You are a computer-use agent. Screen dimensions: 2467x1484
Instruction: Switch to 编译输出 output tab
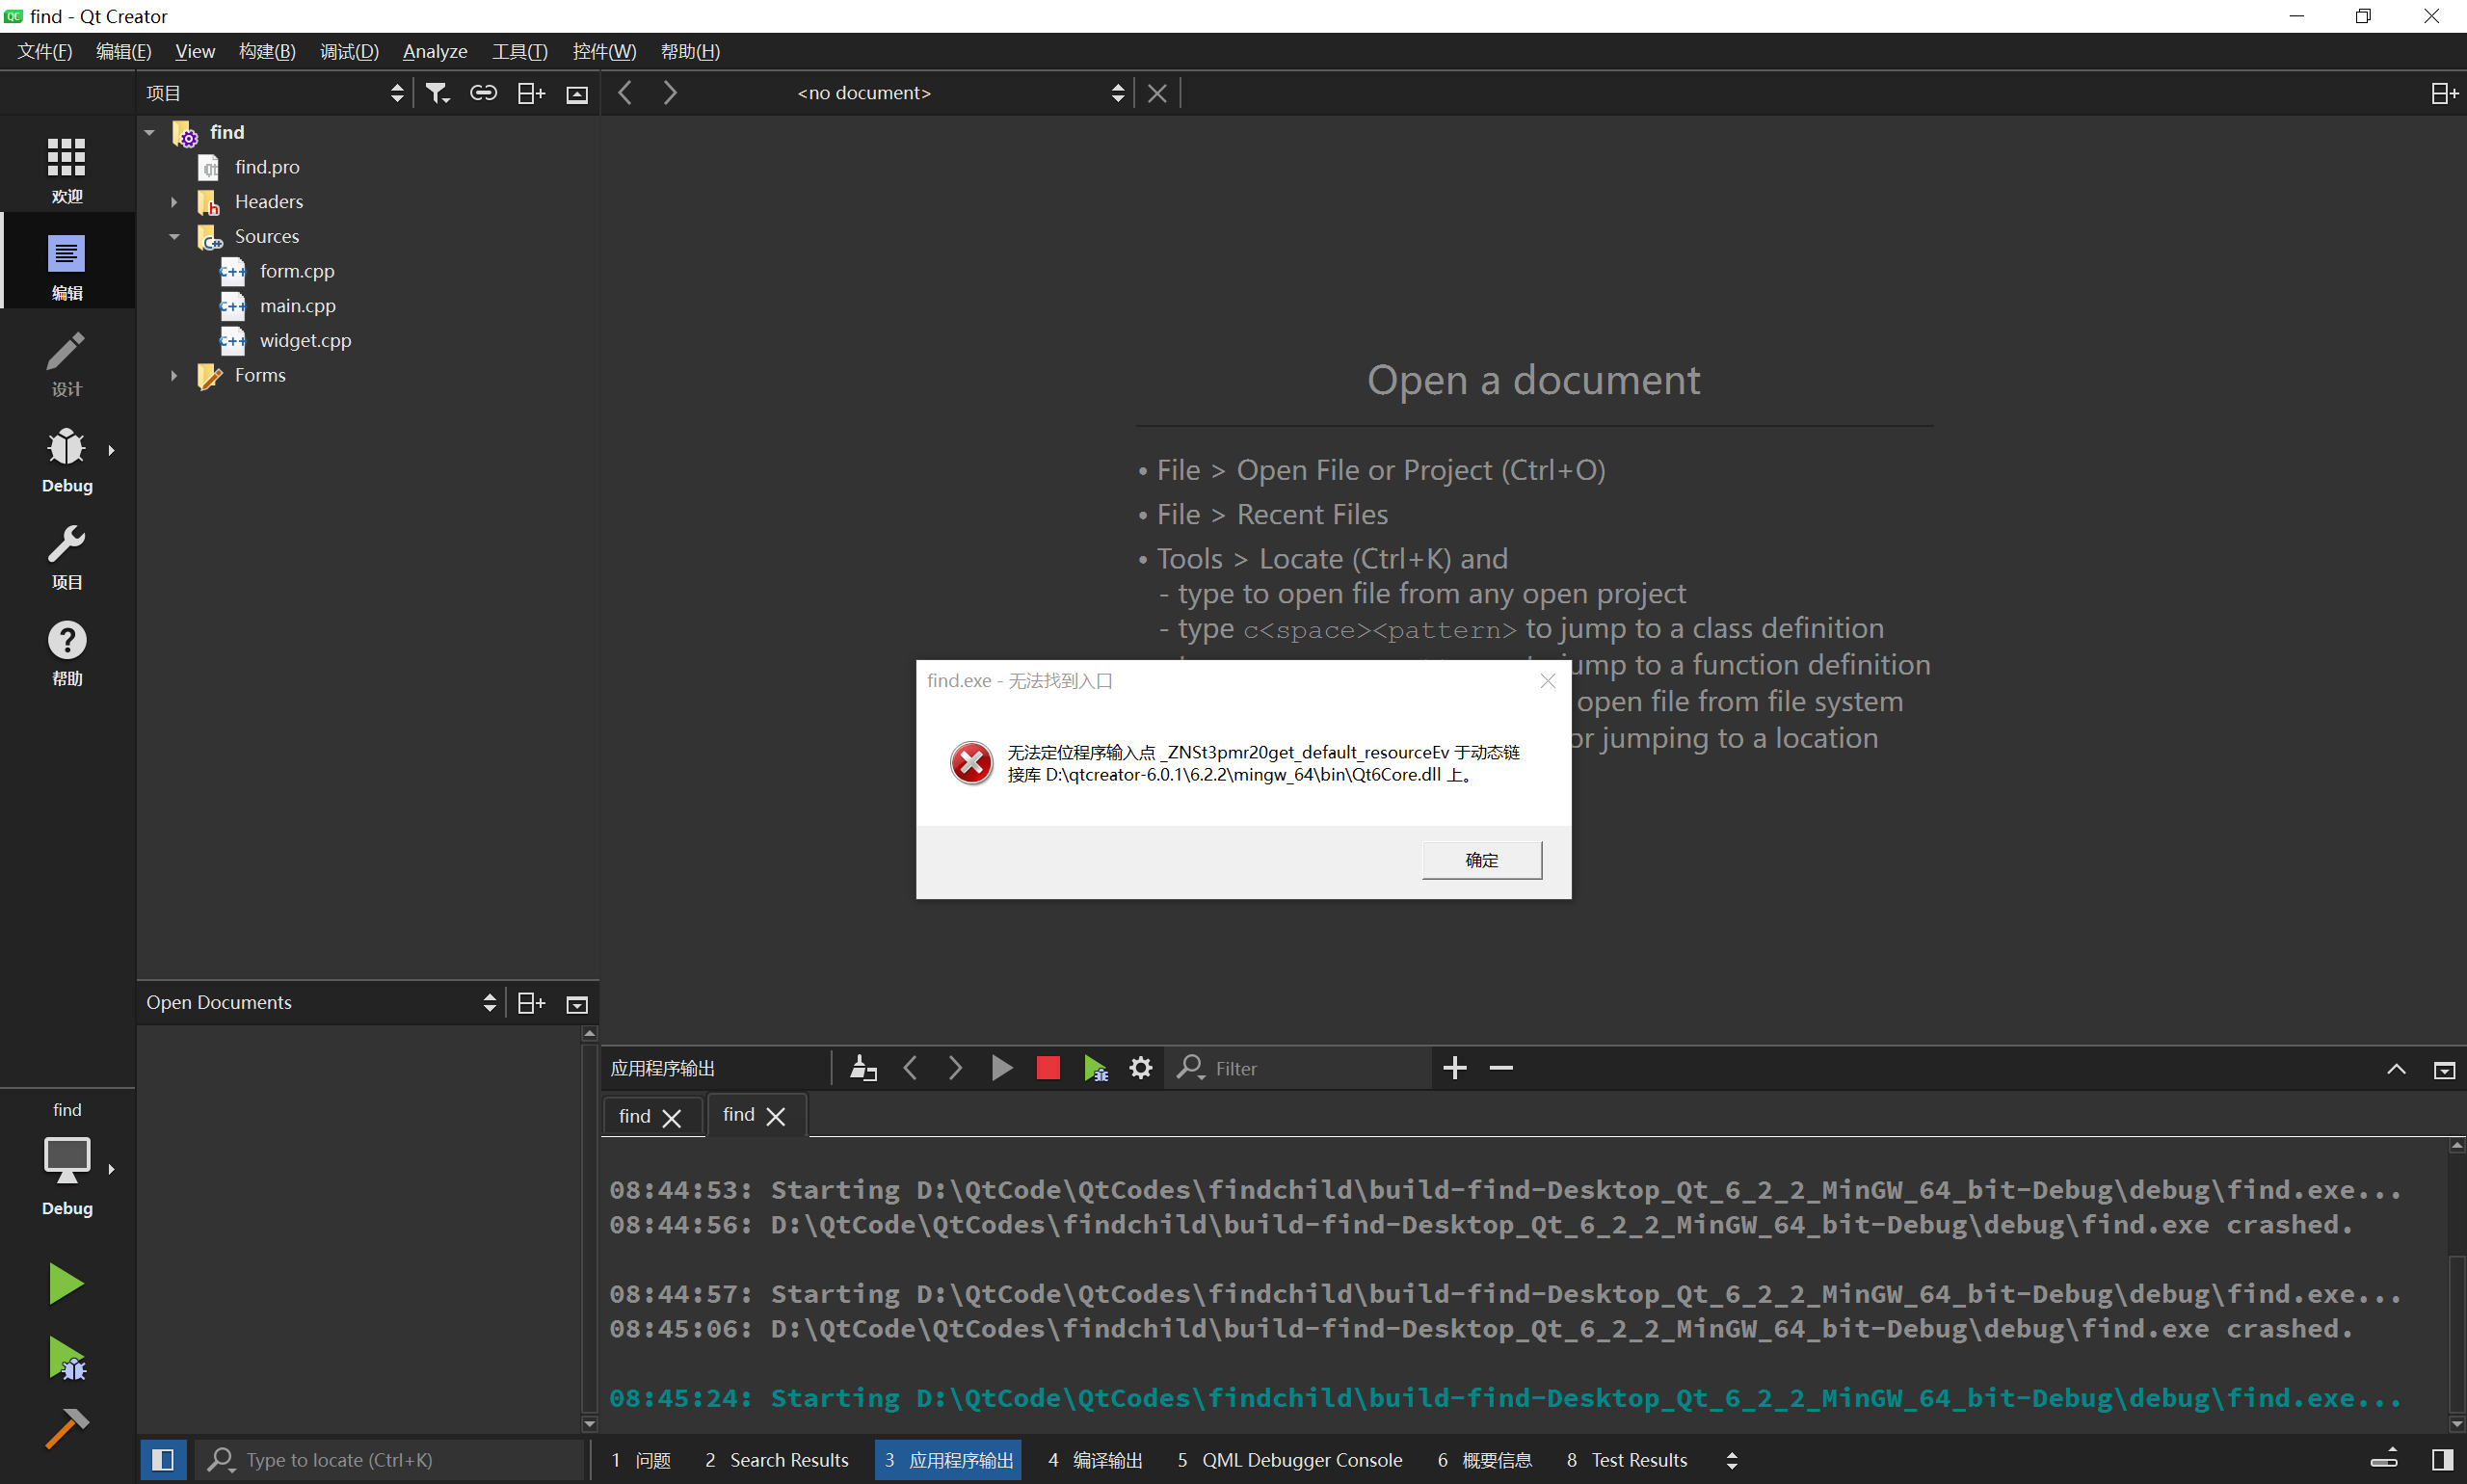pos(1095,1460)
